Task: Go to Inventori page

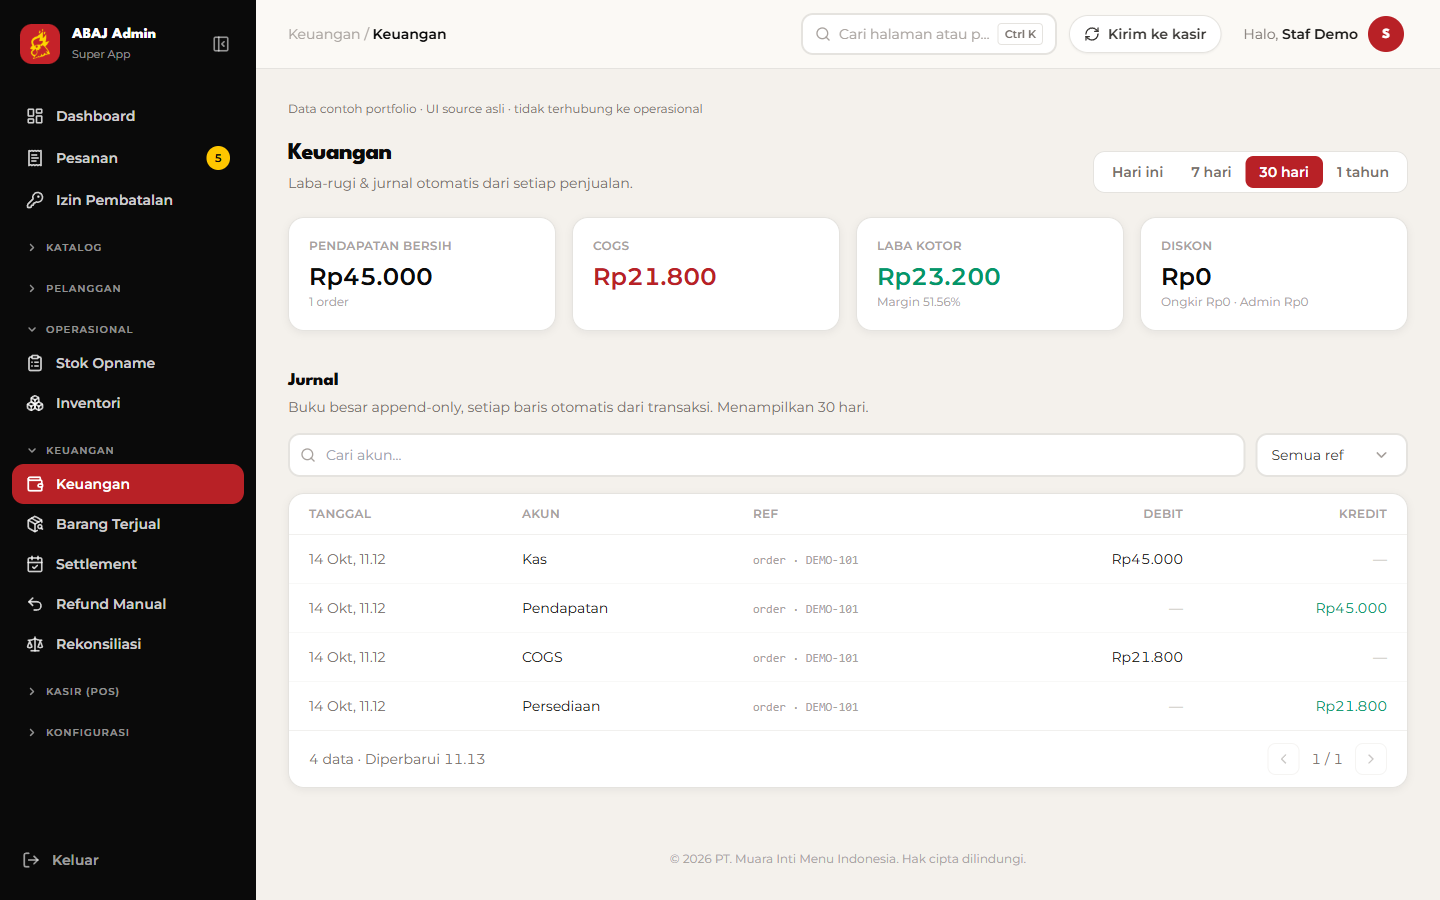Action: [128, 403]
